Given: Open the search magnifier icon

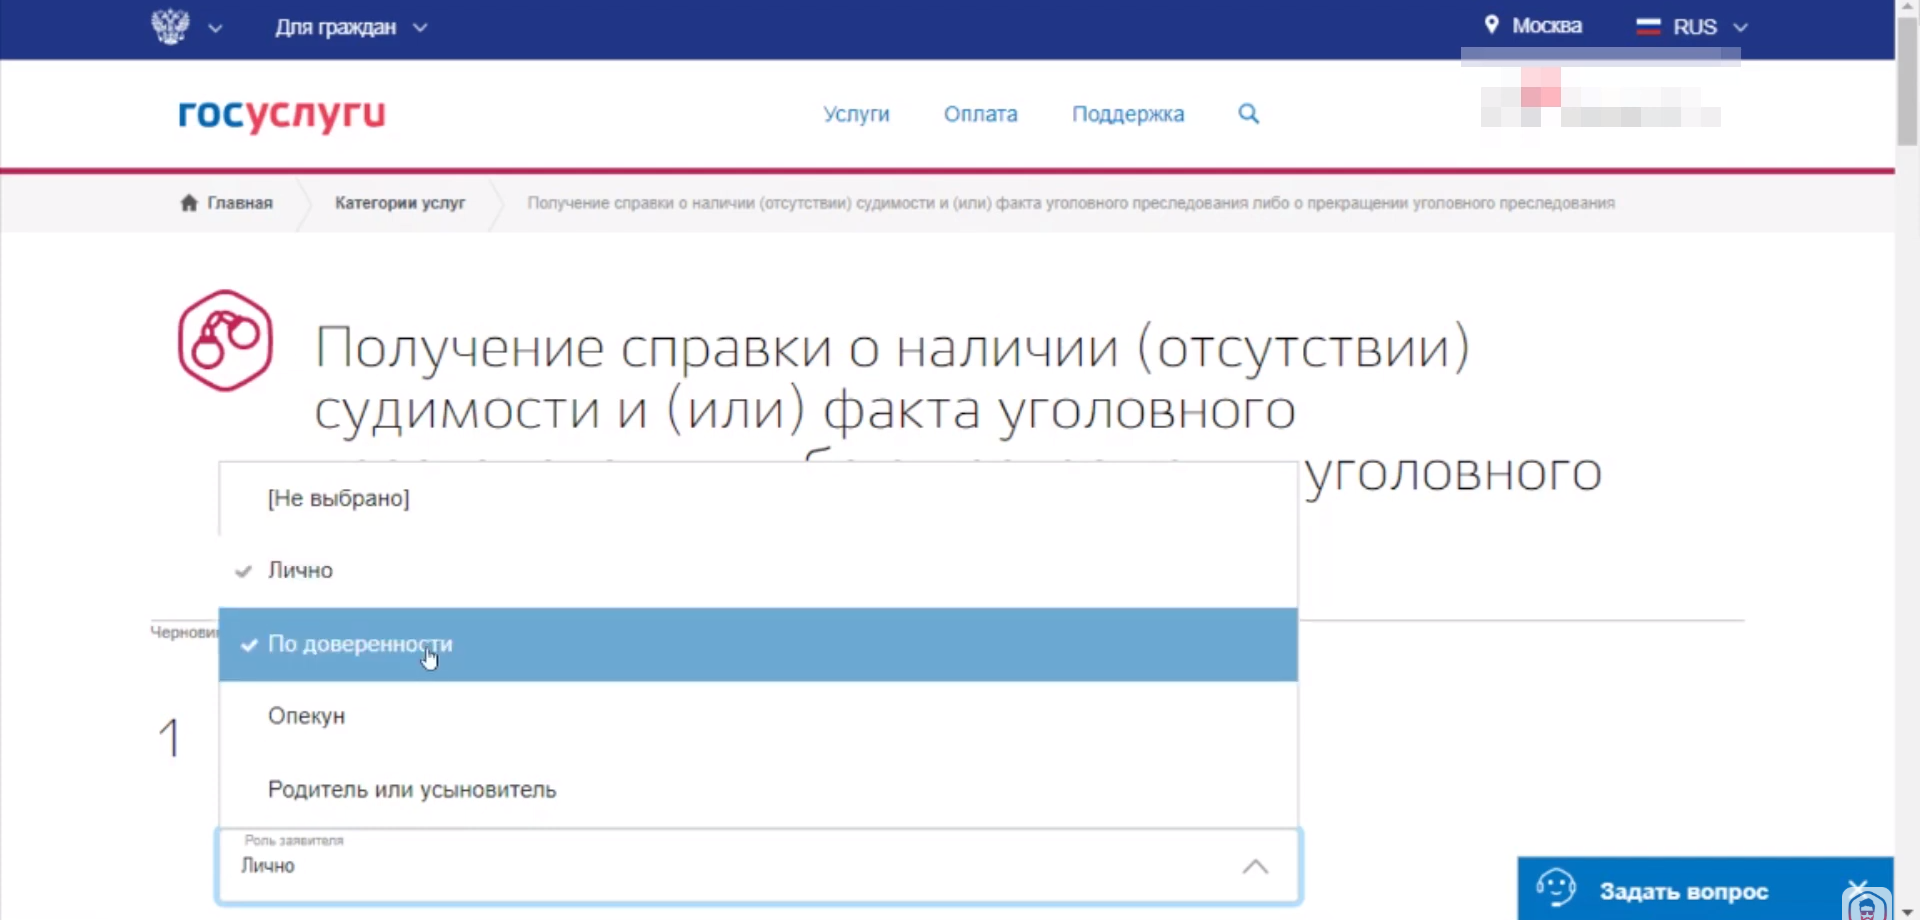Looking at the screenshot, I should tap(1248, 114).
